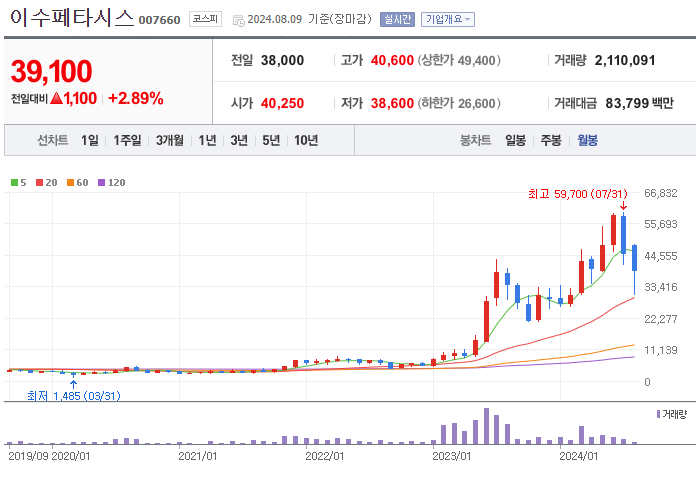Viewport: 696px width, 477px height.
Task: Select the 1일 line chart period
Action: coord(90,141)
